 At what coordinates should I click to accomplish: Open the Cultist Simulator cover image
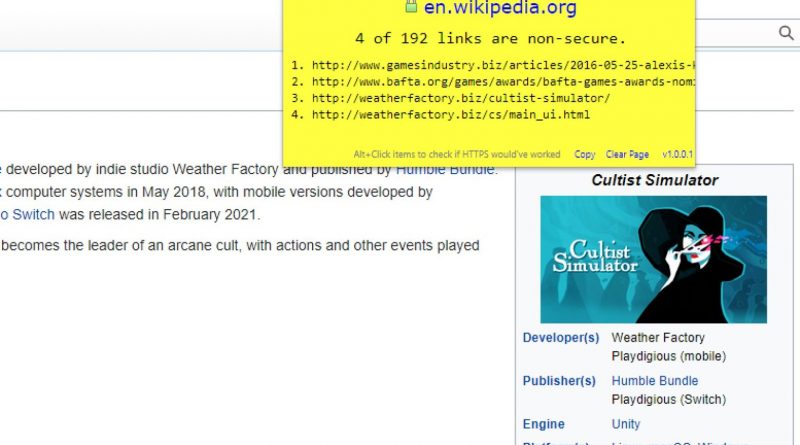653,259
